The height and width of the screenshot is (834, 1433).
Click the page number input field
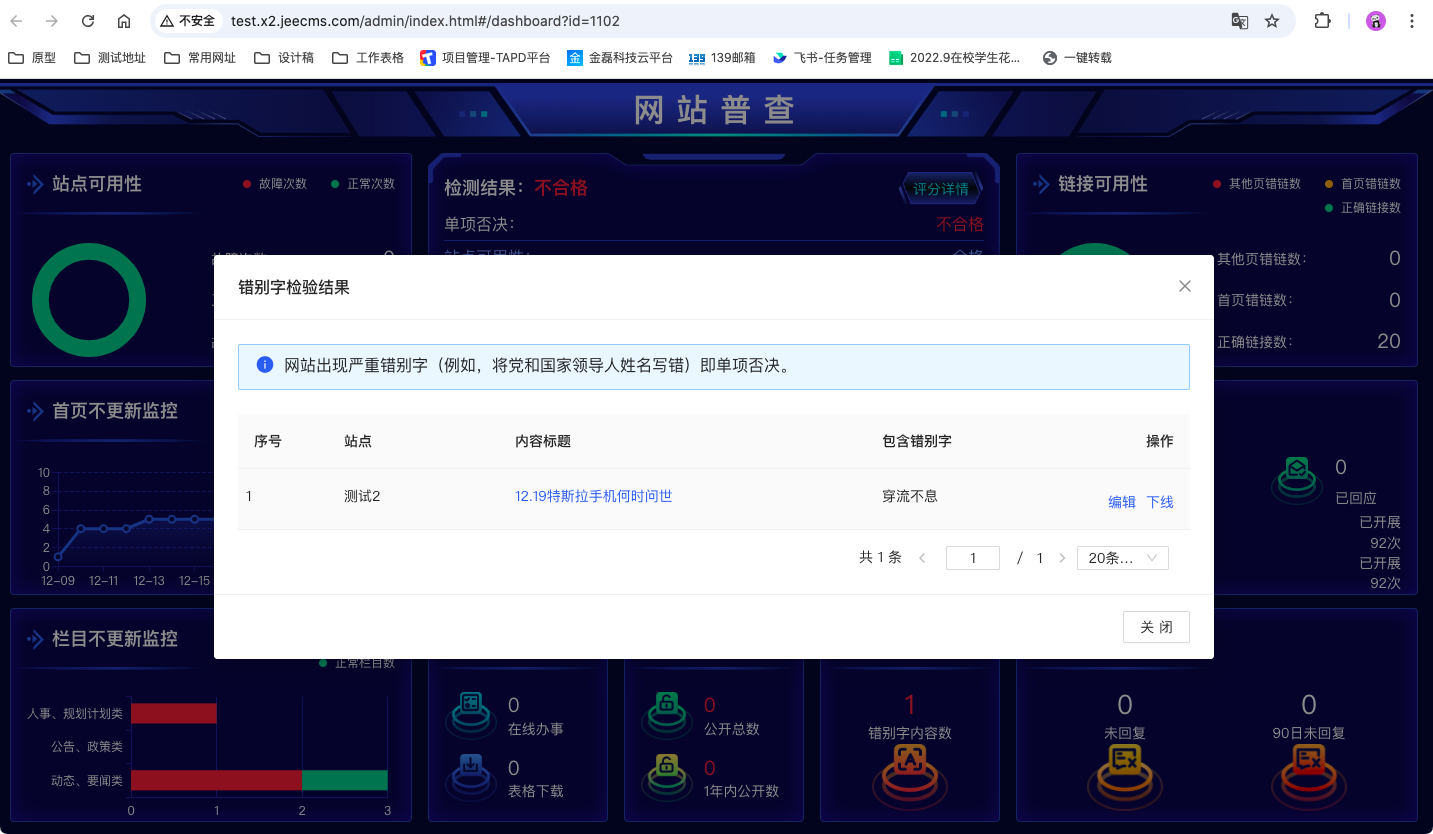click(972, 558)
